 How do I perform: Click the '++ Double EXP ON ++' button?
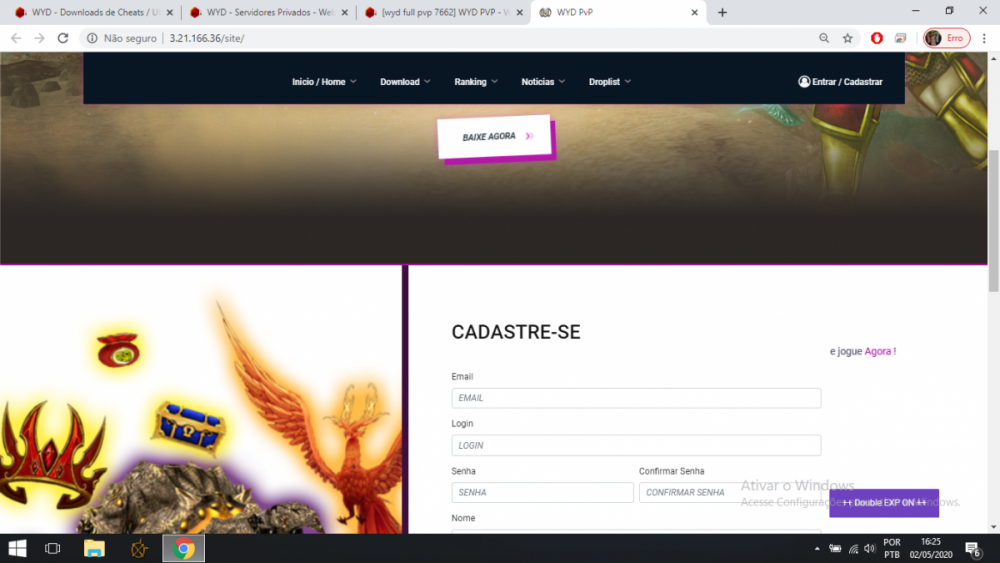[884, 503]
